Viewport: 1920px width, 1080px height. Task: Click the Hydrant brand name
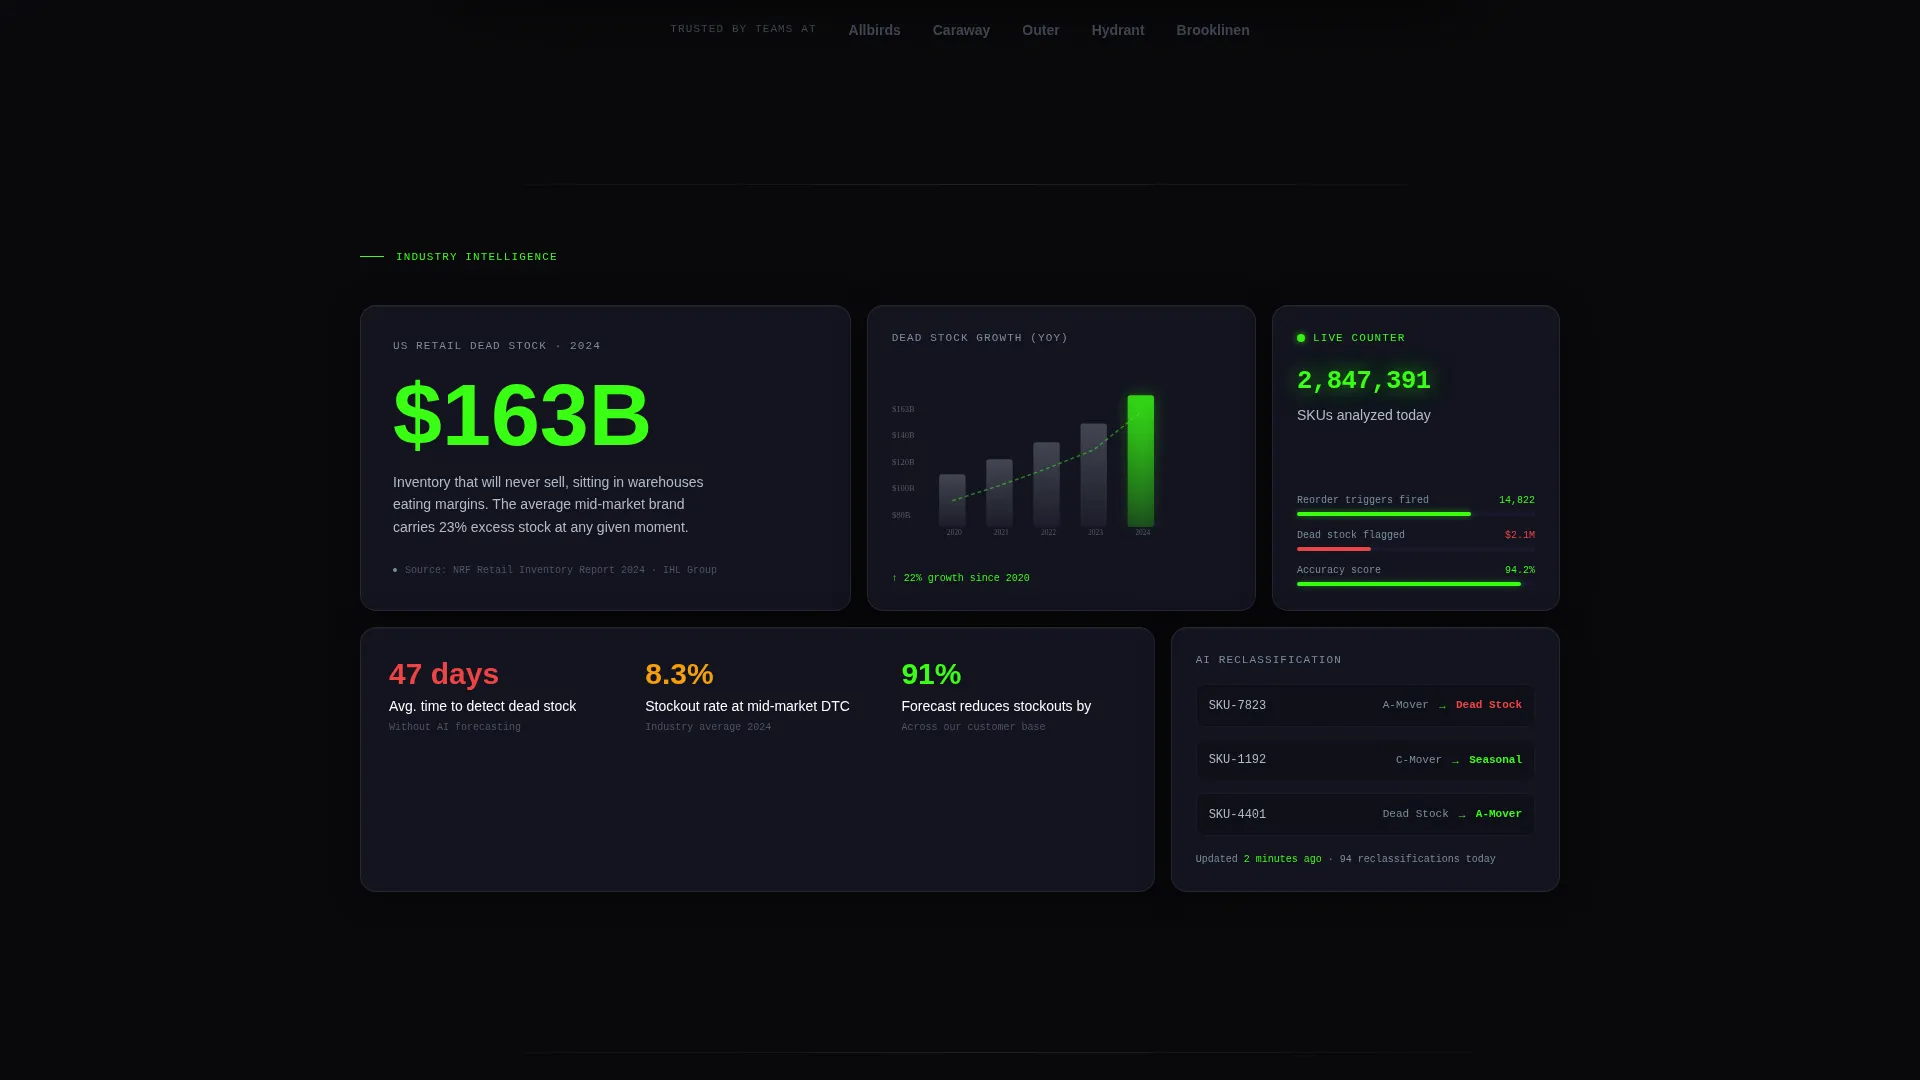point(1117,30)
